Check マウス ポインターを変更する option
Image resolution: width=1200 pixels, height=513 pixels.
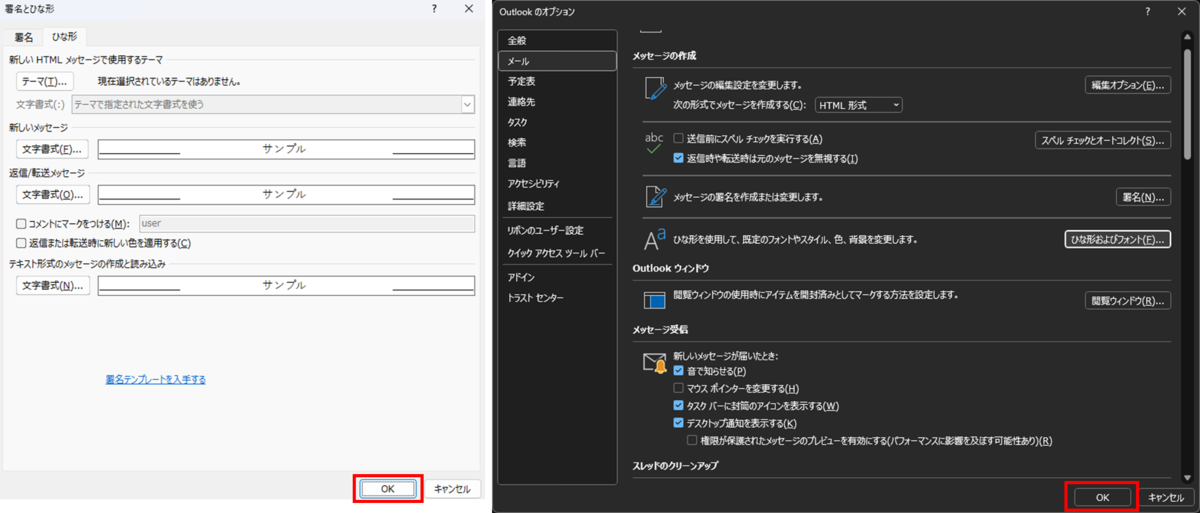(678, 388)
